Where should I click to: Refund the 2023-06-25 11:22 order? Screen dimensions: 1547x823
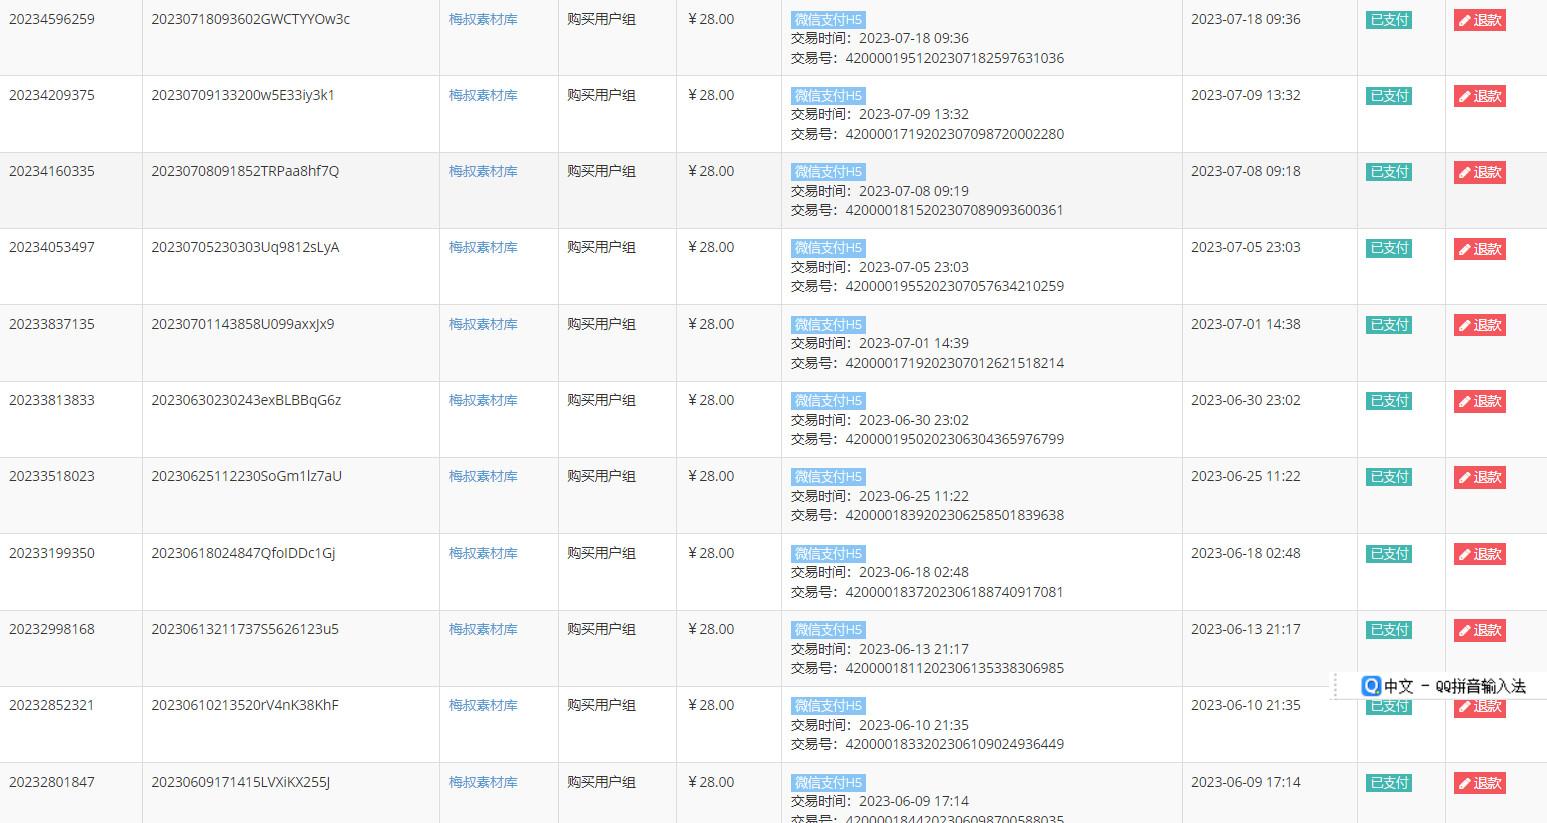1479,477
